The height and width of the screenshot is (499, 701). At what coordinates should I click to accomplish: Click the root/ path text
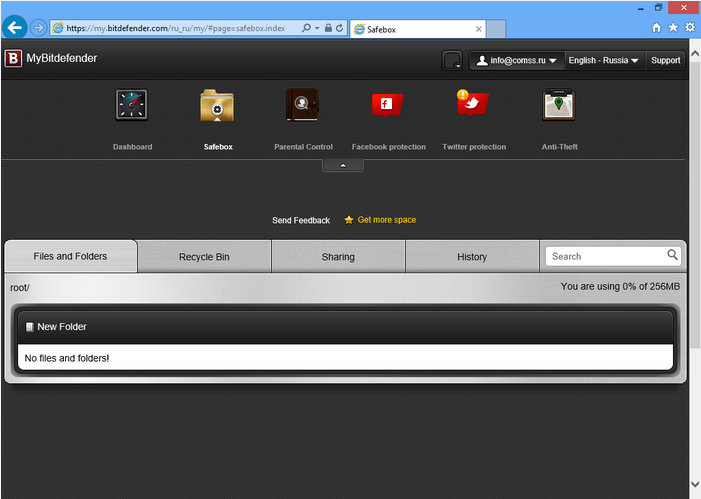coord(20,288)
